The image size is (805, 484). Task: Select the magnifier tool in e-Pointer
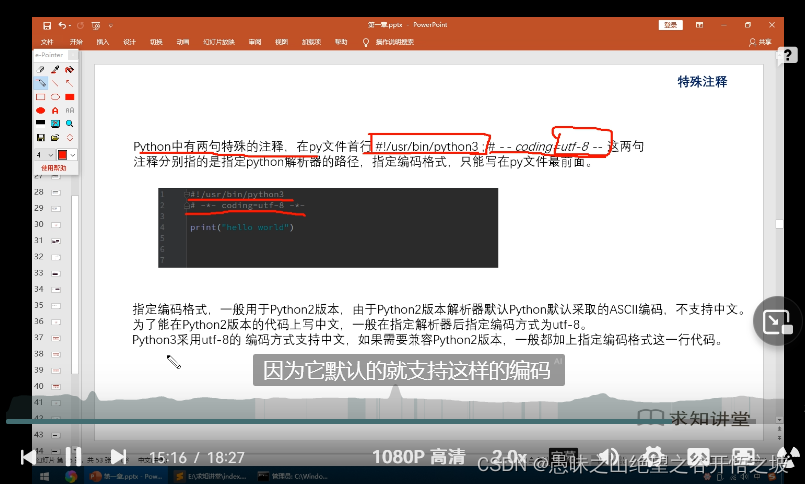pos(69,124)
